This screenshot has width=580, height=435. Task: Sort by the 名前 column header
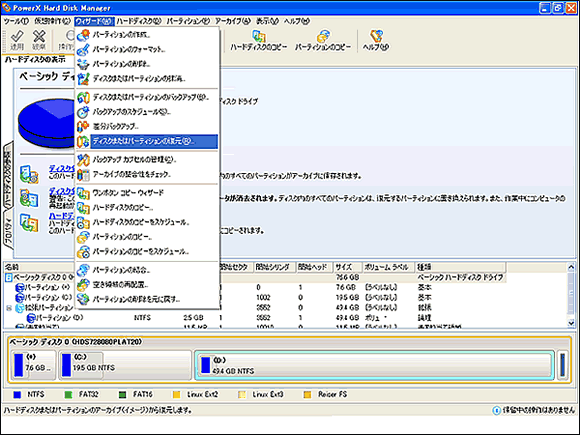click(x=39, y=267)
